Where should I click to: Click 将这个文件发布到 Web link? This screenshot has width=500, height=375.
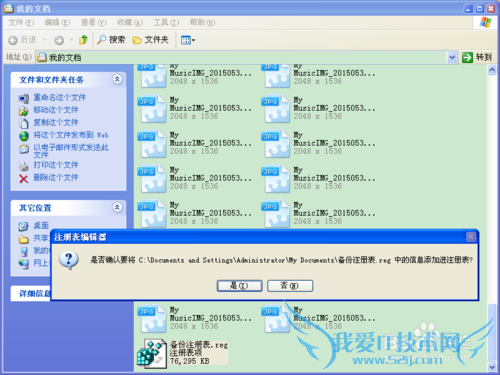tap(71, 135)
